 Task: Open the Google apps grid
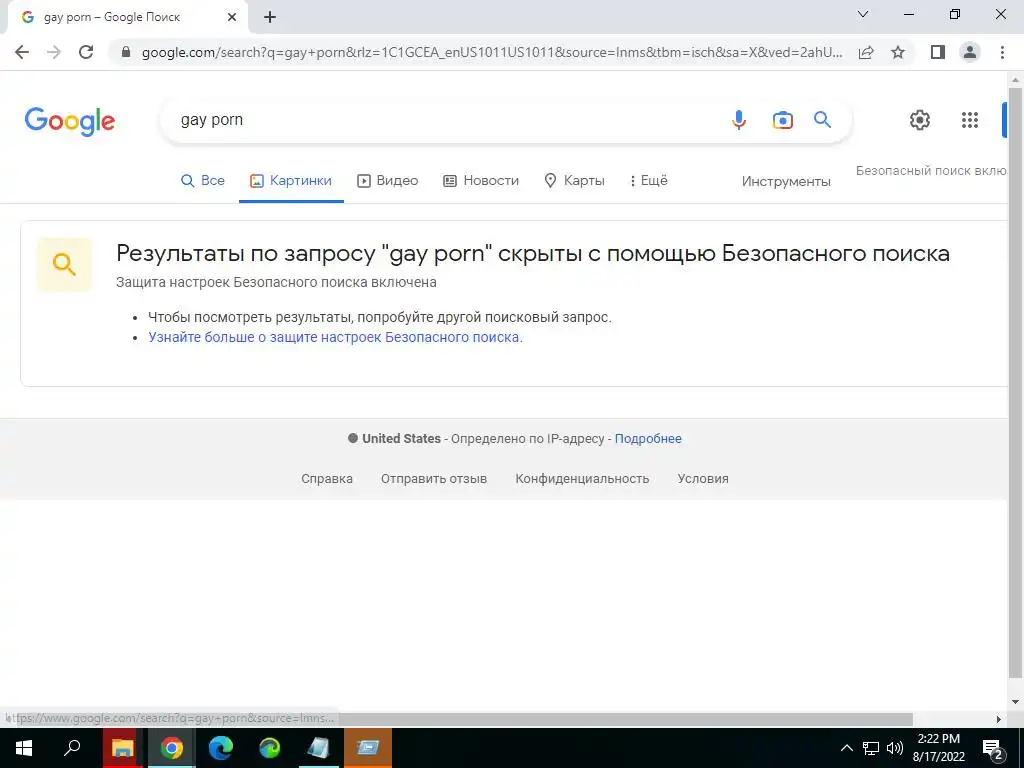(x=970, y=120)
